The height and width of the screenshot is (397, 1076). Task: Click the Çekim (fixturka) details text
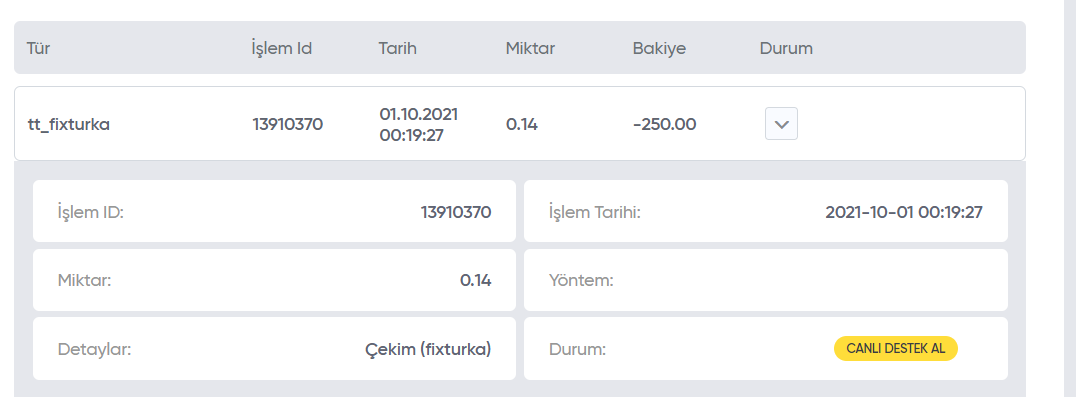click(428, 349)
